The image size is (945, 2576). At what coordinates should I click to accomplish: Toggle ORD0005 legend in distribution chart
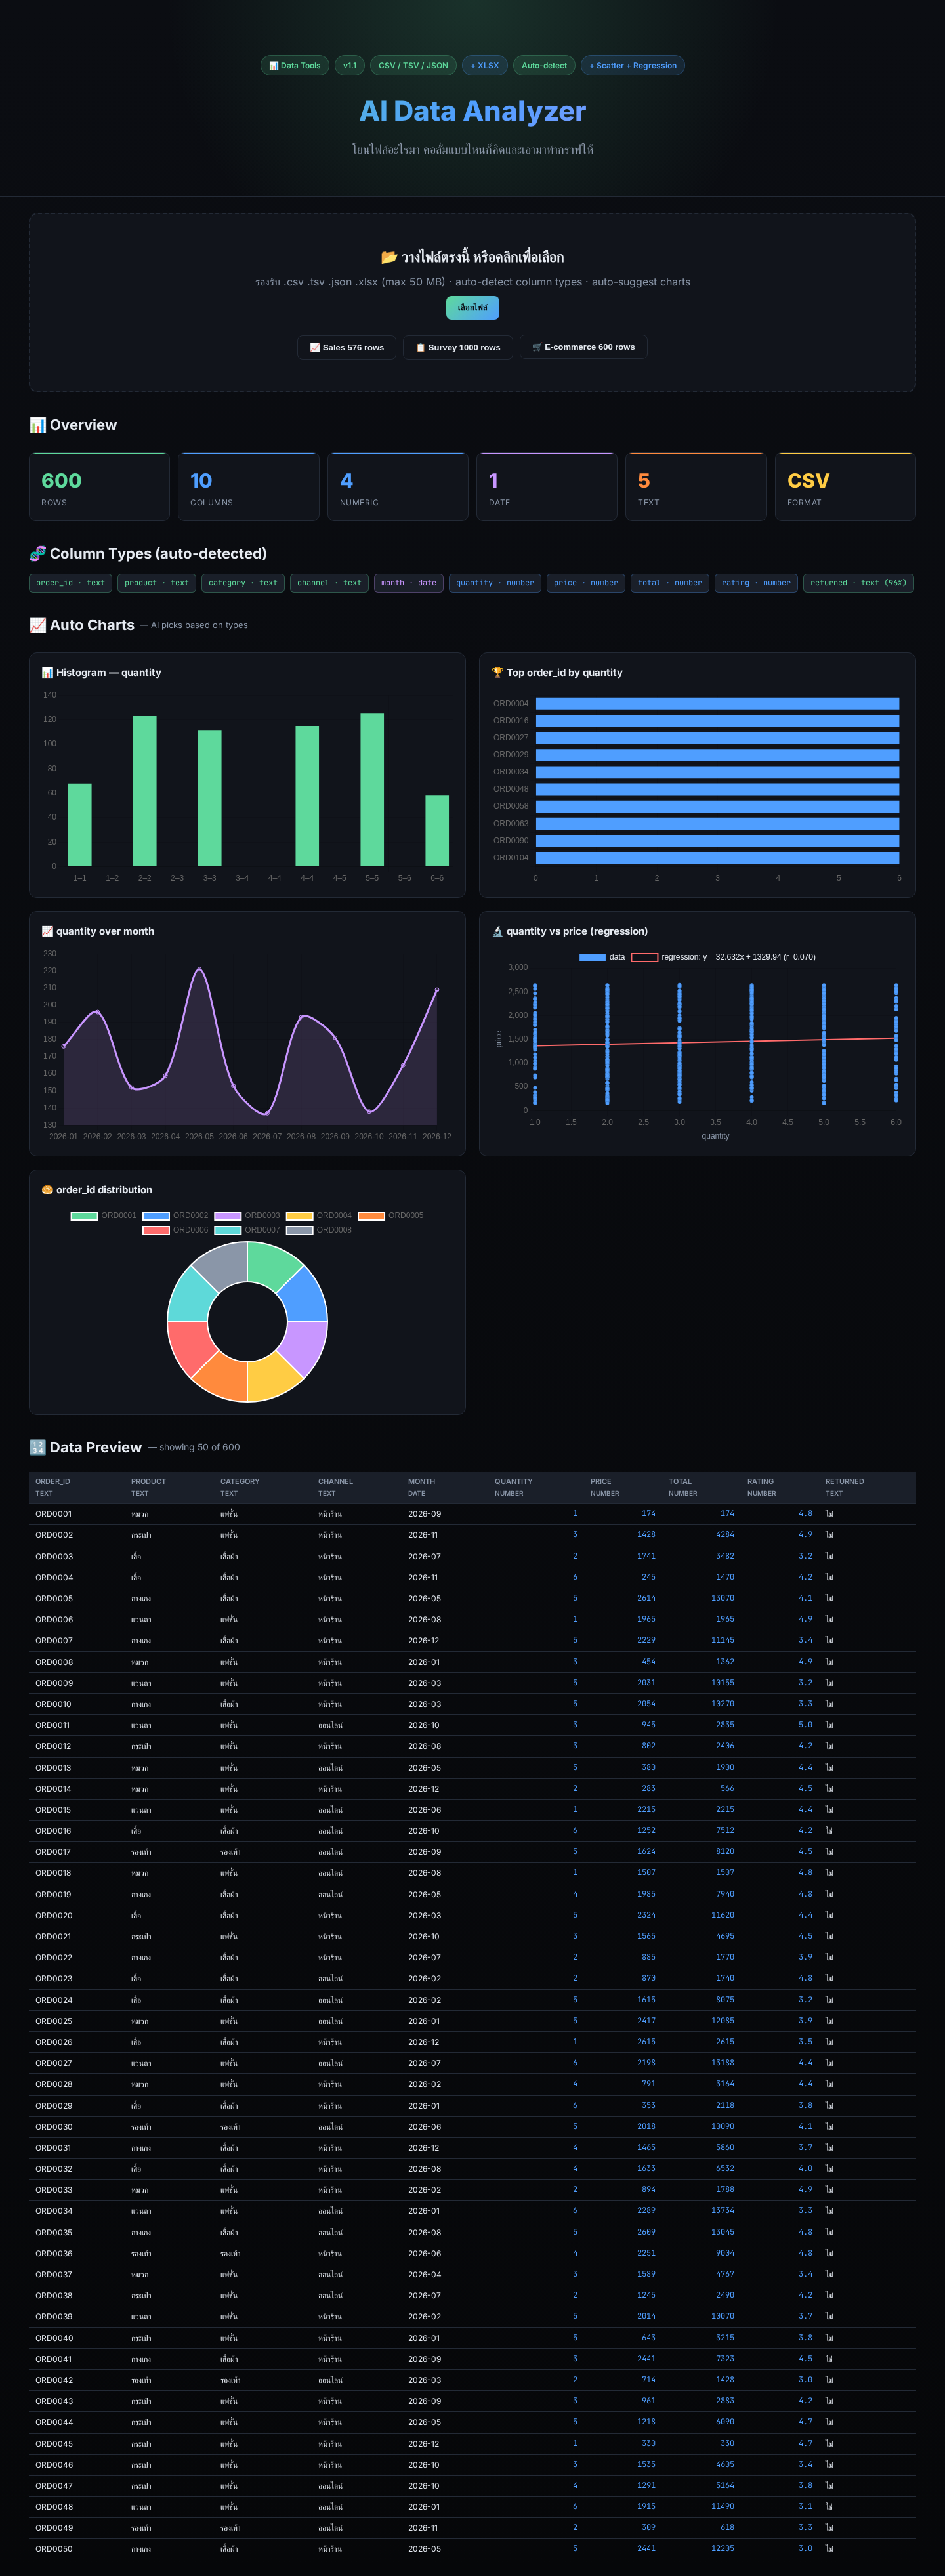click(391, 1216)
